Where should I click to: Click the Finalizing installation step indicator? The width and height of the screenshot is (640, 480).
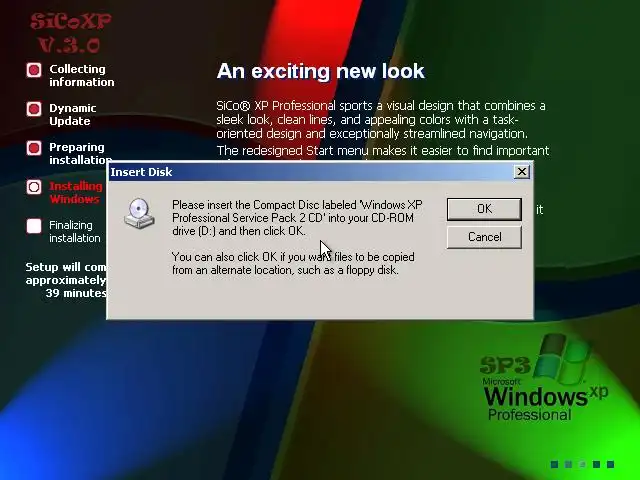point(34,226)
